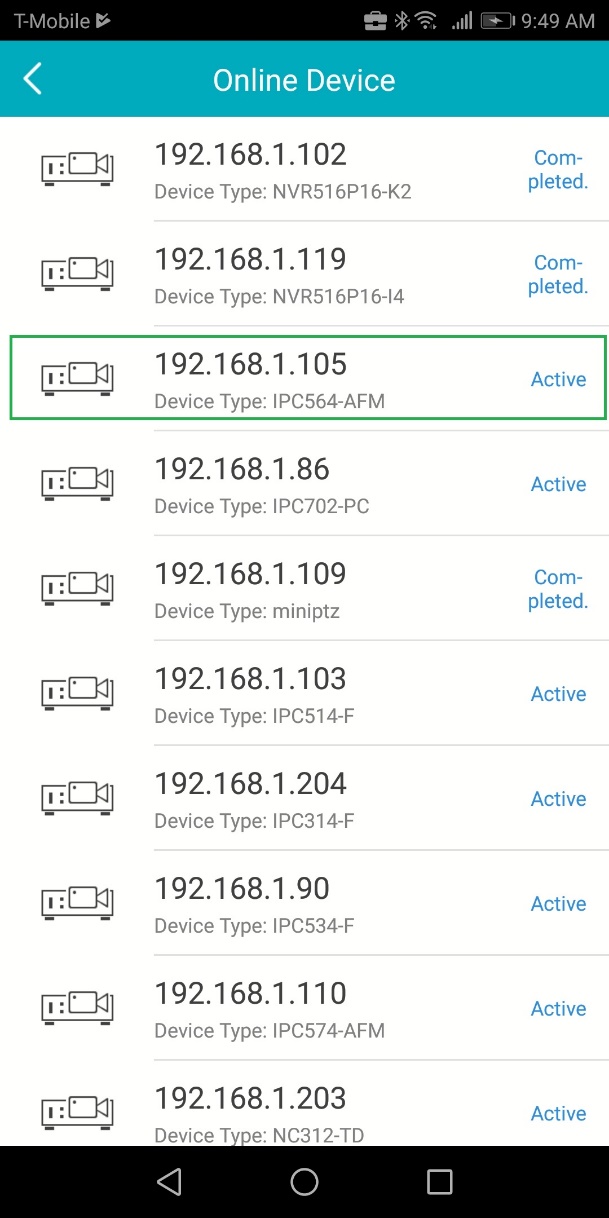The width and height of the screenshot is (609, 1218).
Task: Open Android recent apps button
Action: pos(439,1182)
